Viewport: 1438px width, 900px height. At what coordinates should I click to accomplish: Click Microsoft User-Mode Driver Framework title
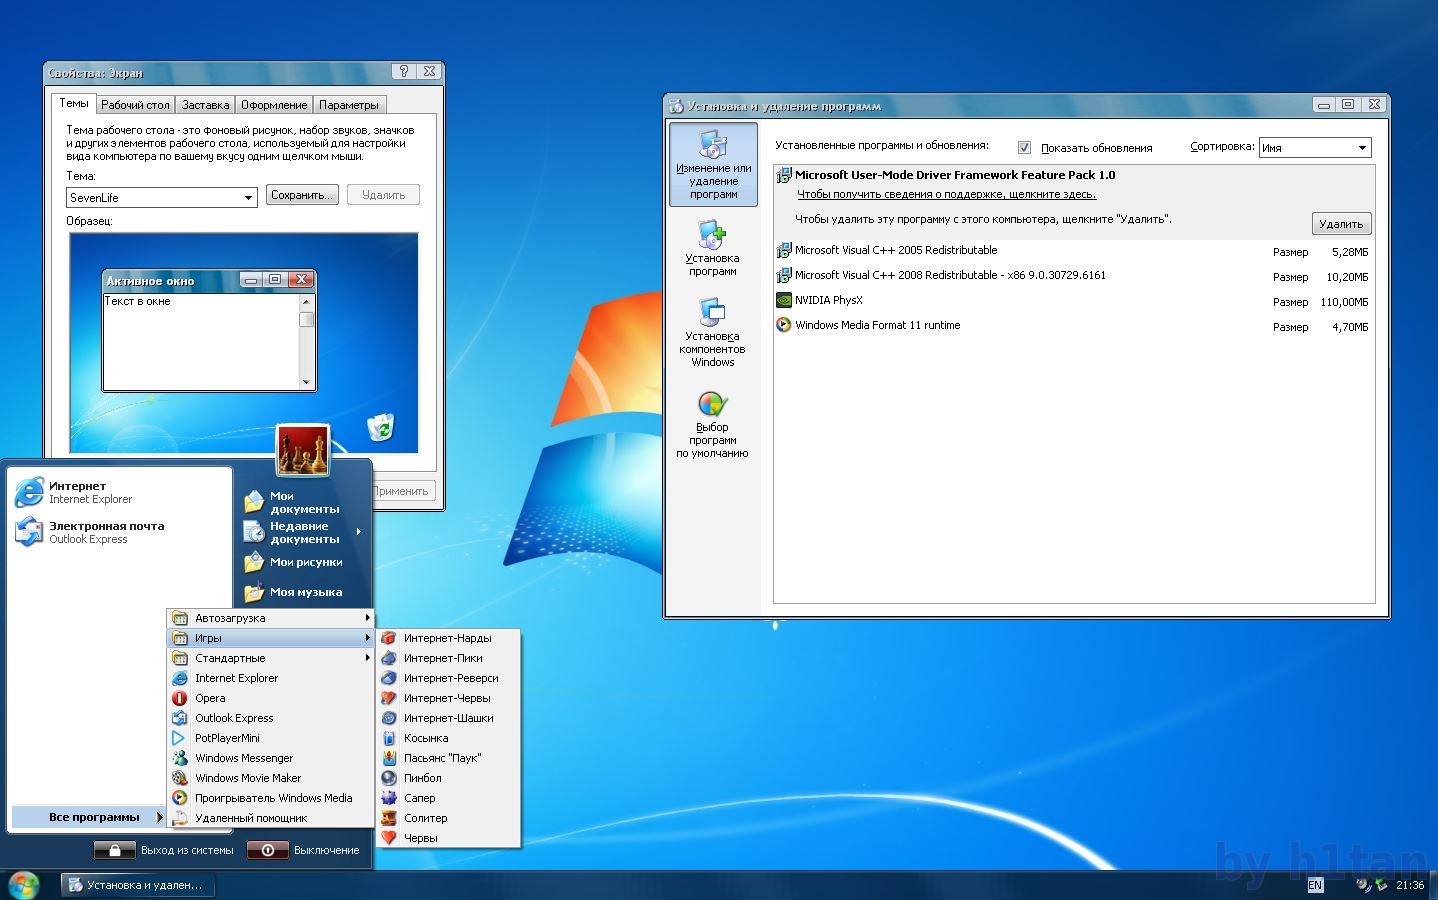pyautogui.click(x=955, y=175)
